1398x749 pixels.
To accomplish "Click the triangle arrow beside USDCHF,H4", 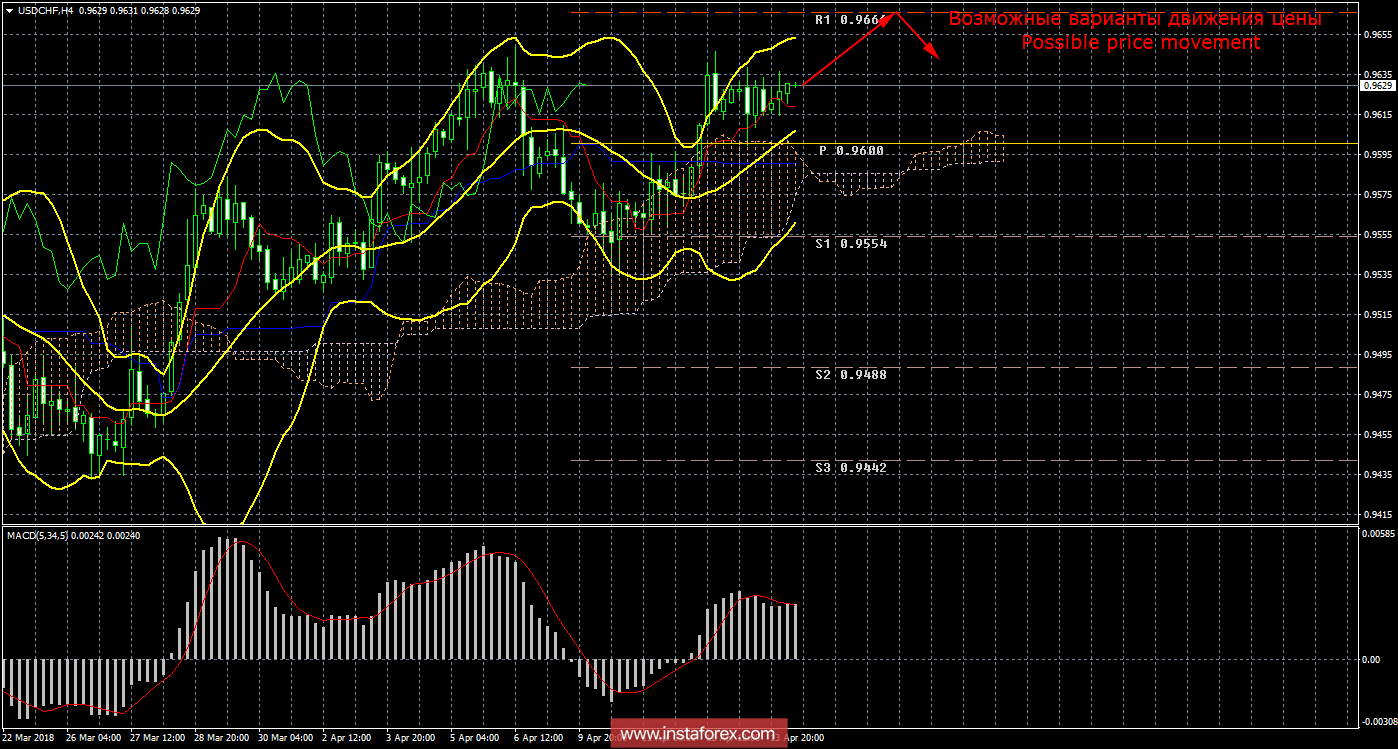I will coord(9,10).
